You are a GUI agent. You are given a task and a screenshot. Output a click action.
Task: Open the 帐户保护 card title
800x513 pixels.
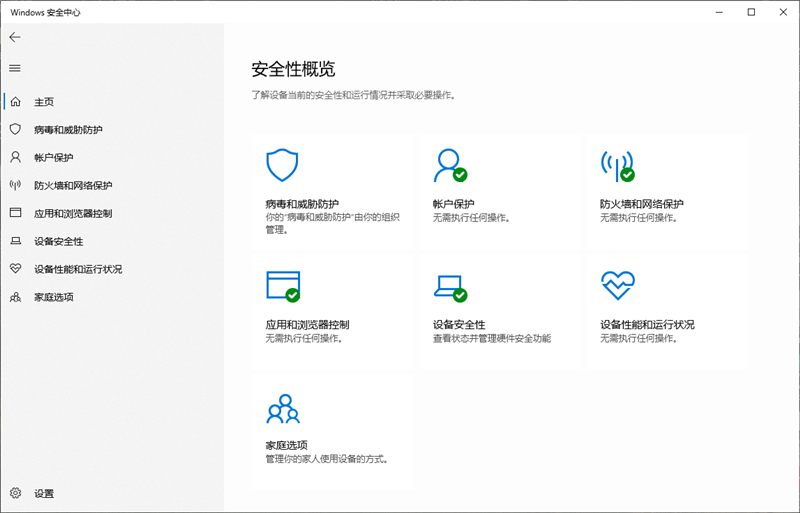(454, 204)
